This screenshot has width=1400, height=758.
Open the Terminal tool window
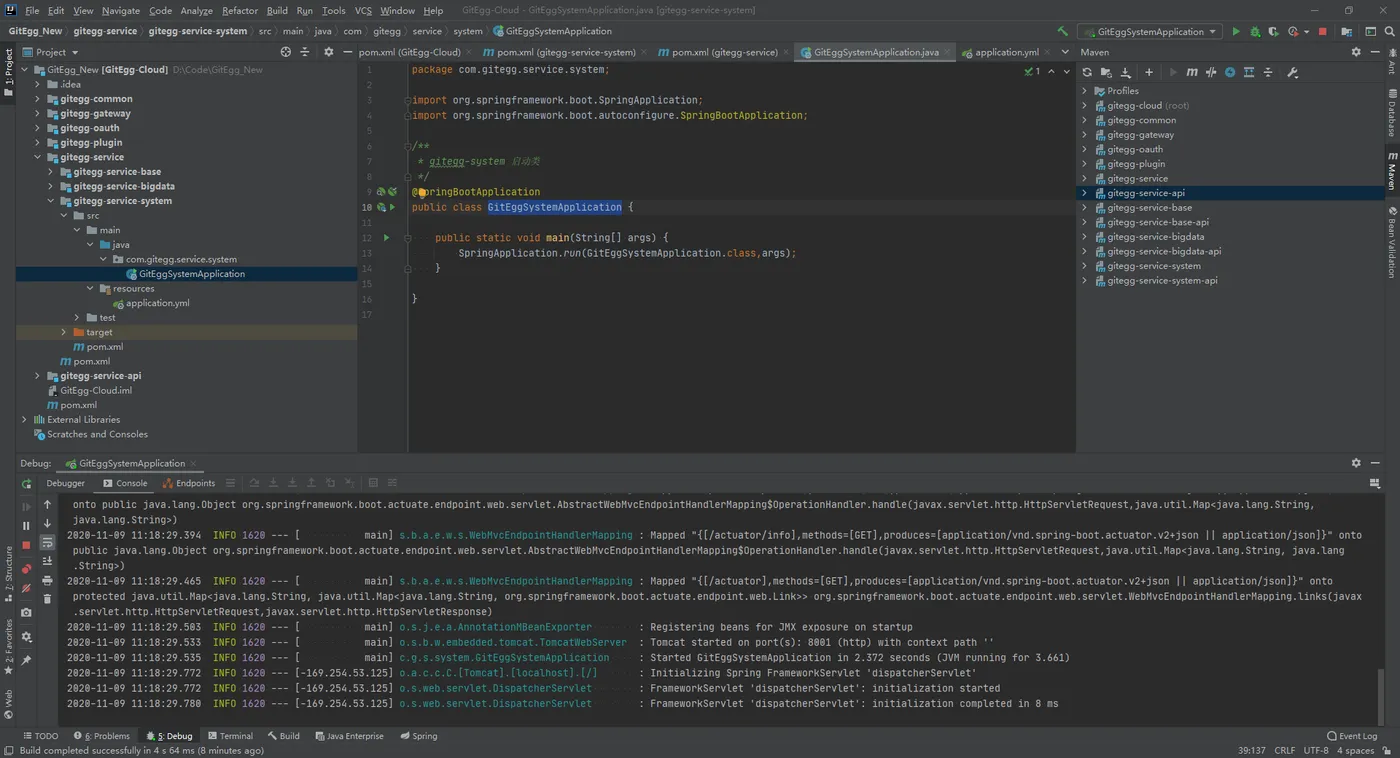(x=230, y=736)
